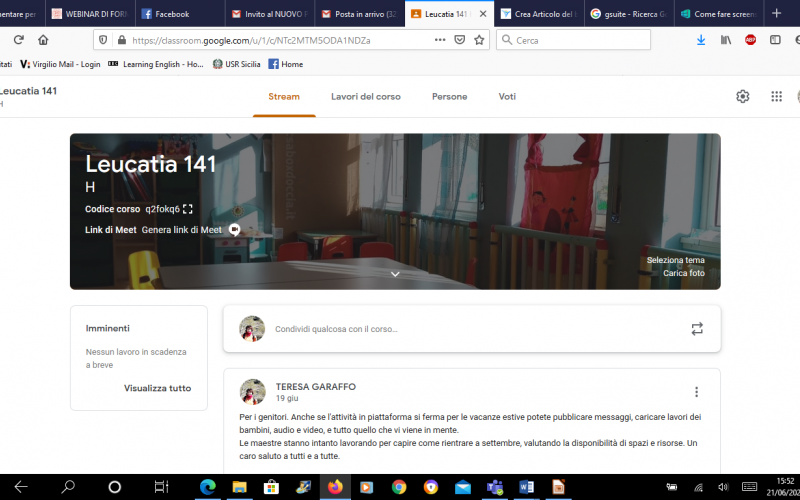800x500 pixels.
Task: Switch to Crea Articolo del browser tab
Action: coord(539,14)
